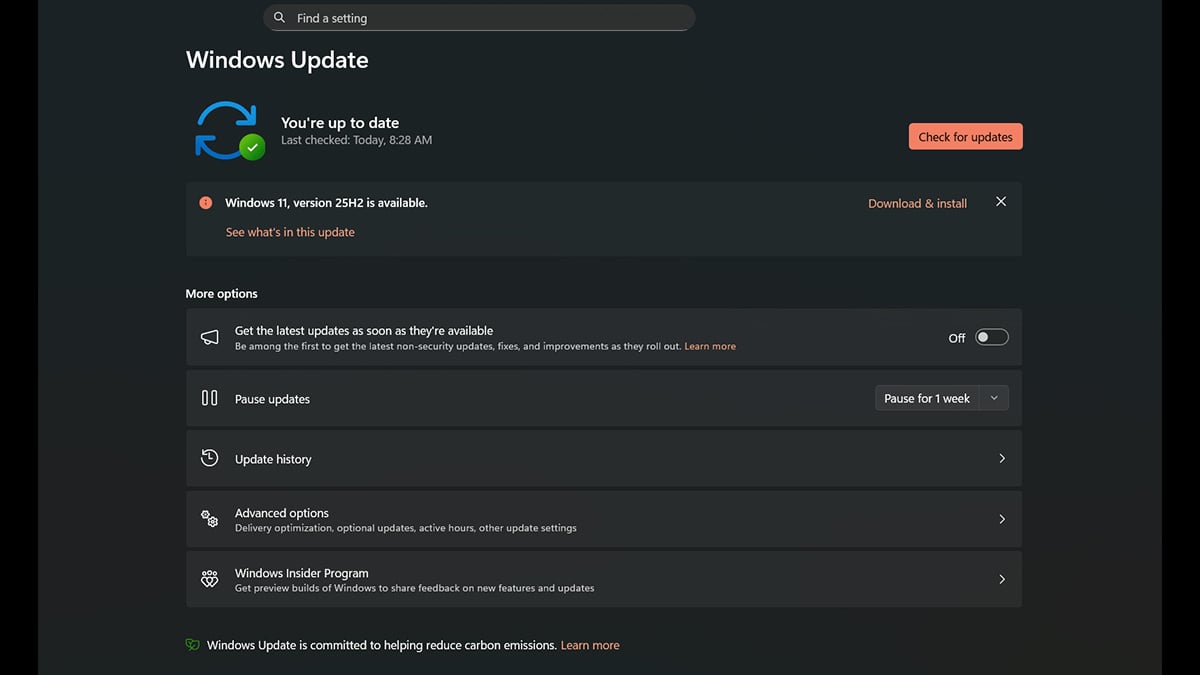Click the Windows Update refresh arrows icon
This screenshot has height=675, width=1200.
(x=228, y=129)
